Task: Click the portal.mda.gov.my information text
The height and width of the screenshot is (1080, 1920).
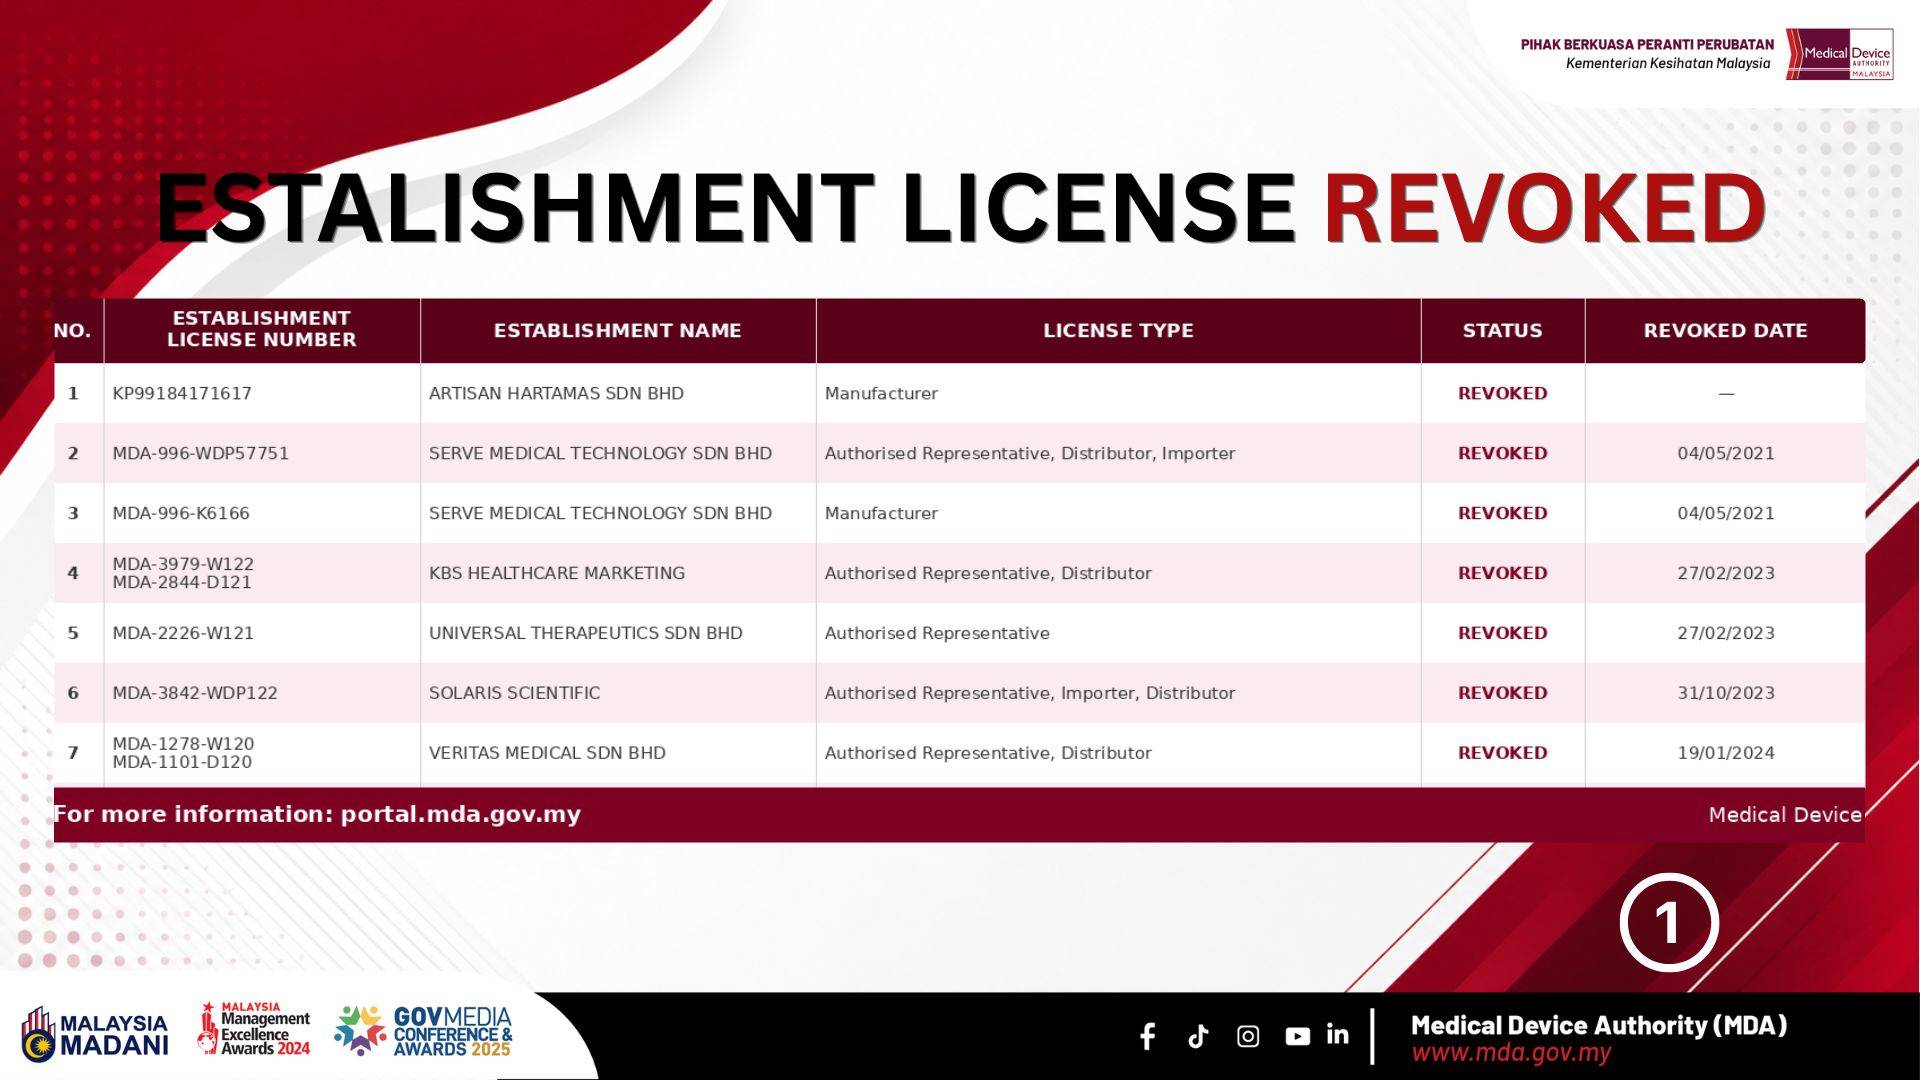Action: click(x=317, y=814)
